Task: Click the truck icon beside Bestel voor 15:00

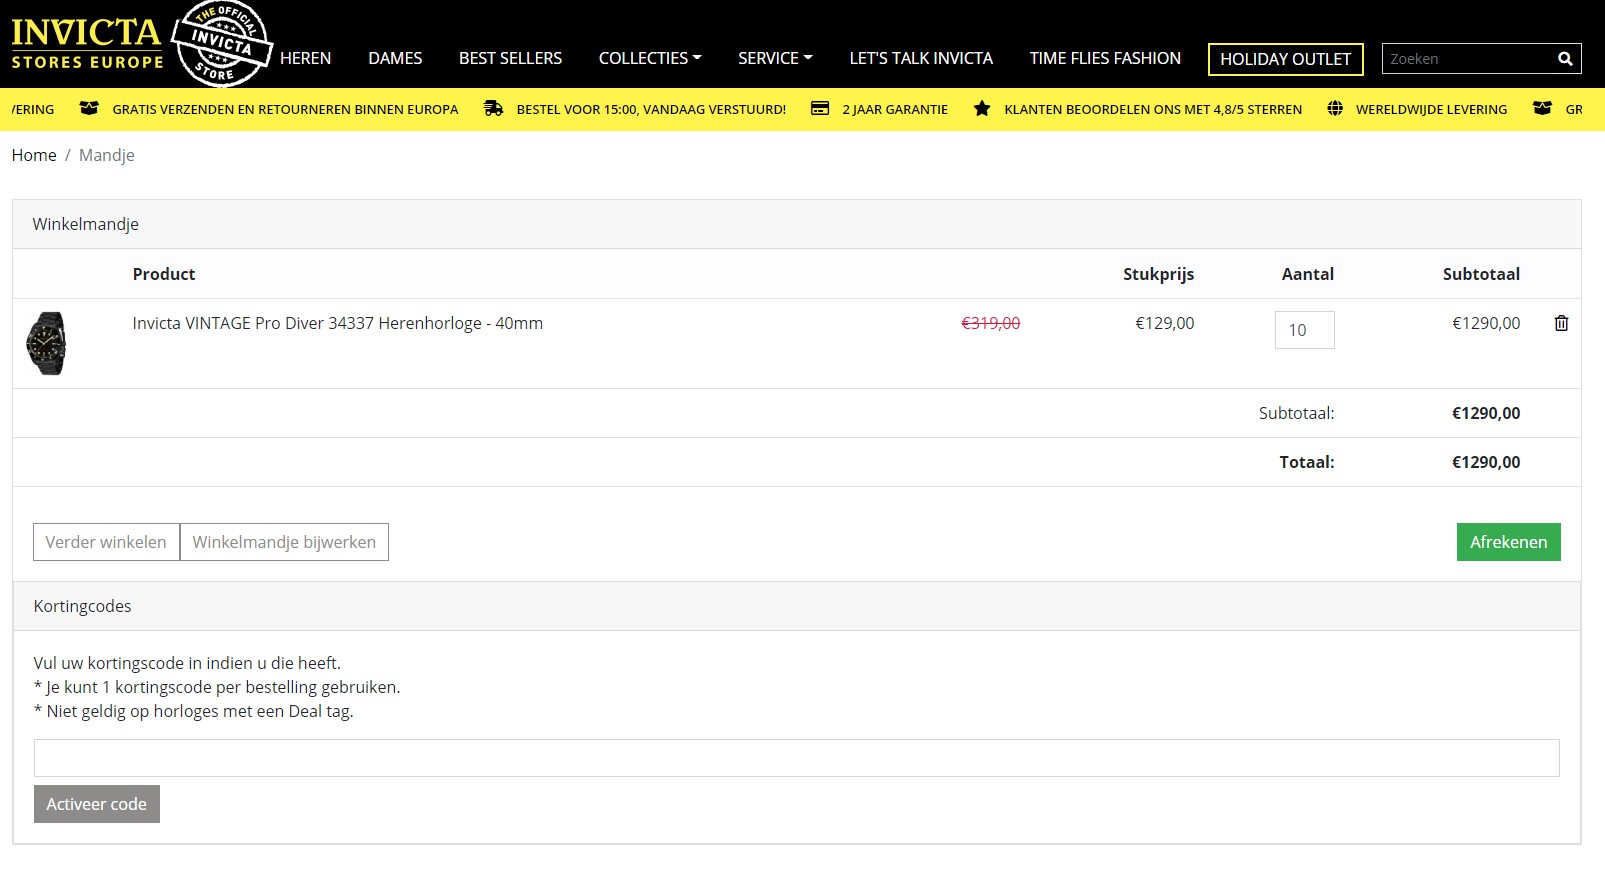Action: (493, 108)
